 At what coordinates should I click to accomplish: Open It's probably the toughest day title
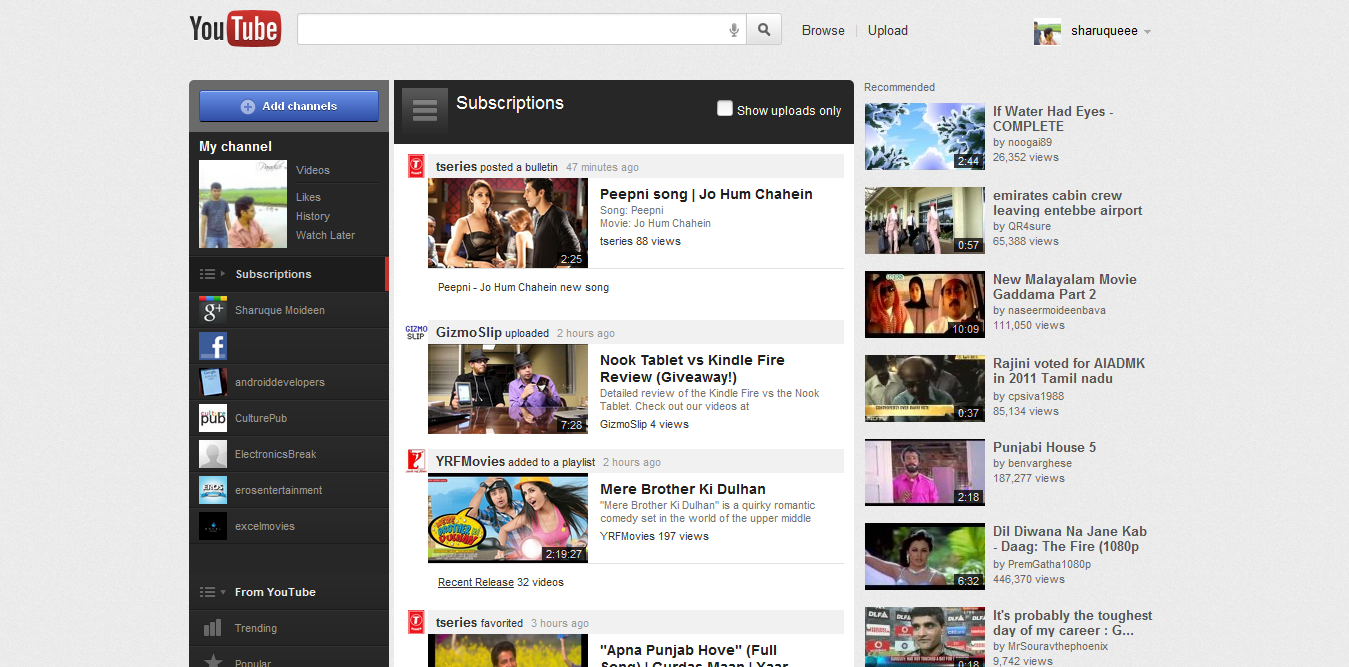pos(1073,623)
